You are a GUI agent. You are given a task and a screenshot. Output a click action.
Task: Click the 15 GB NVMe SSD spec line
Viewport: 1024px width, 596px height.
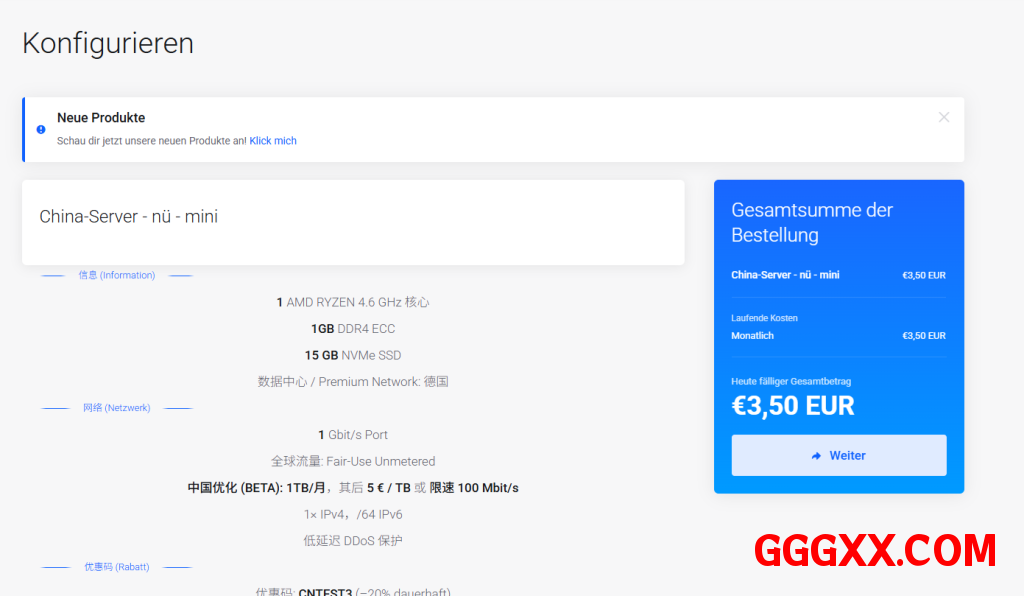click(353, 355)
